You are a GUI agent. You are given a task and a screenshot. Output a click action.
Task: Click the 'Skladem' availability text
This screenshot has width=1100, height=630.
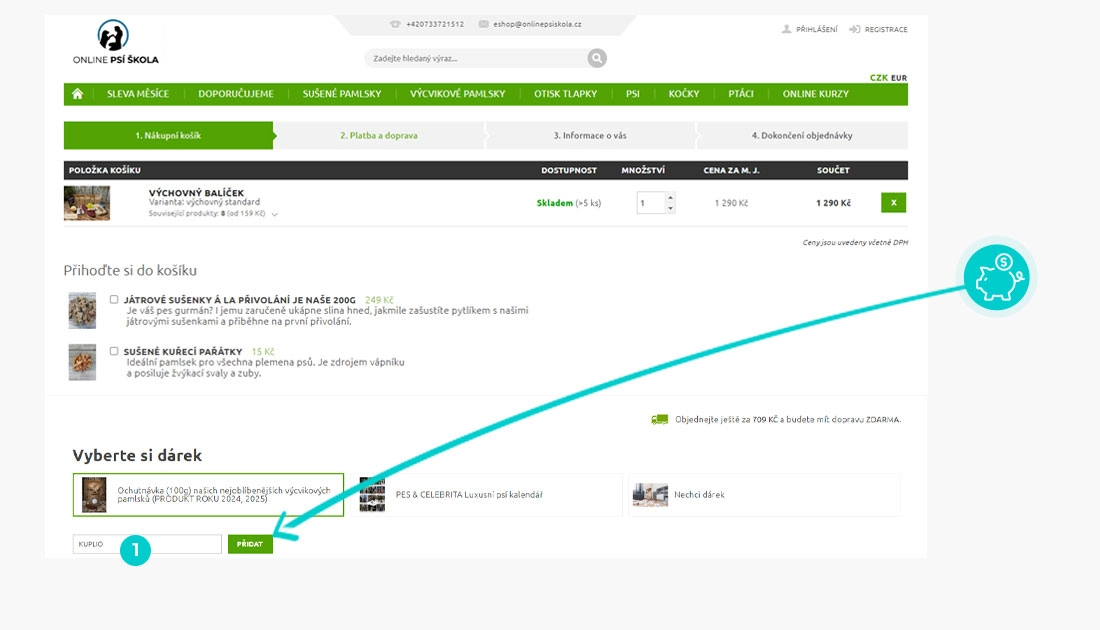(x=555, y=203)
